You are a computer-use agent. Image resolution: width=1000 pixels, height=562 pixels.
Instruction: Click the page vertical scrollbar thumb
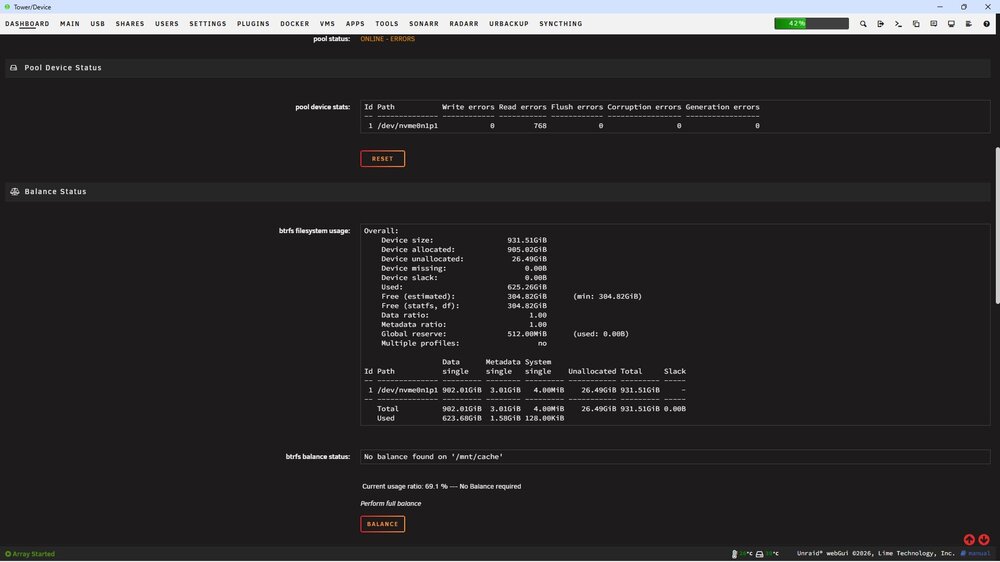tap(997, 226)
